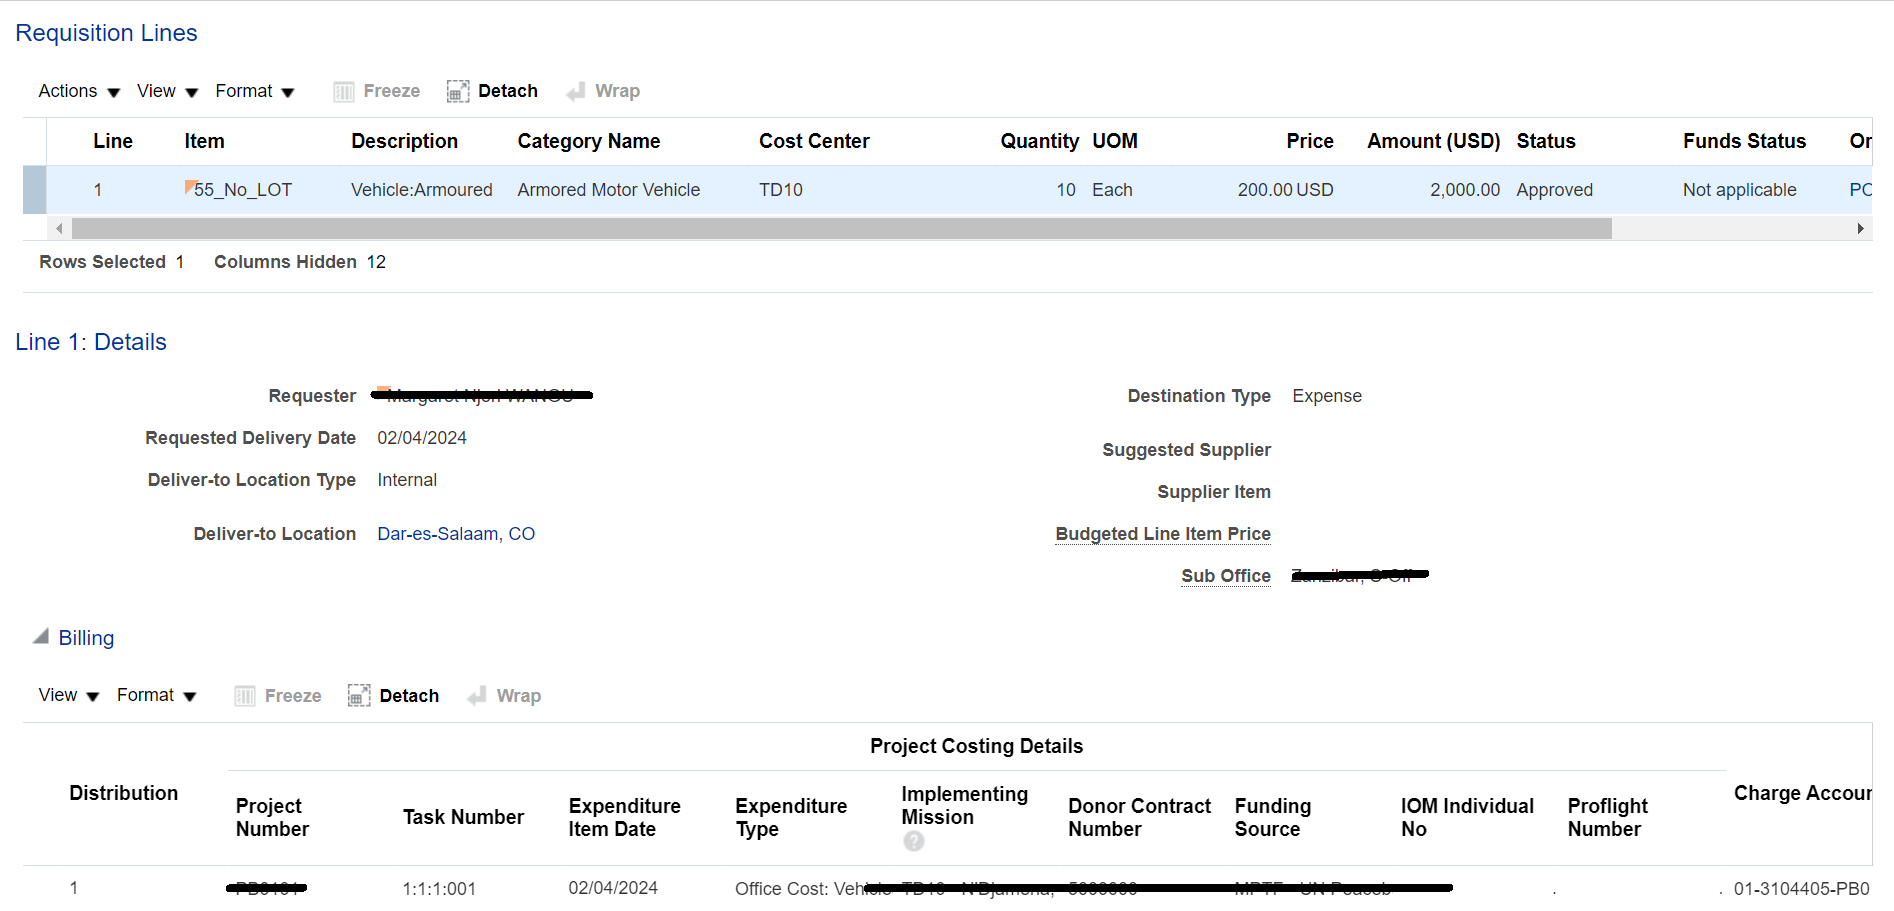Click the row selector cell beside line 1
Viewport: 1894px width, 911px height.
point(33,190)
